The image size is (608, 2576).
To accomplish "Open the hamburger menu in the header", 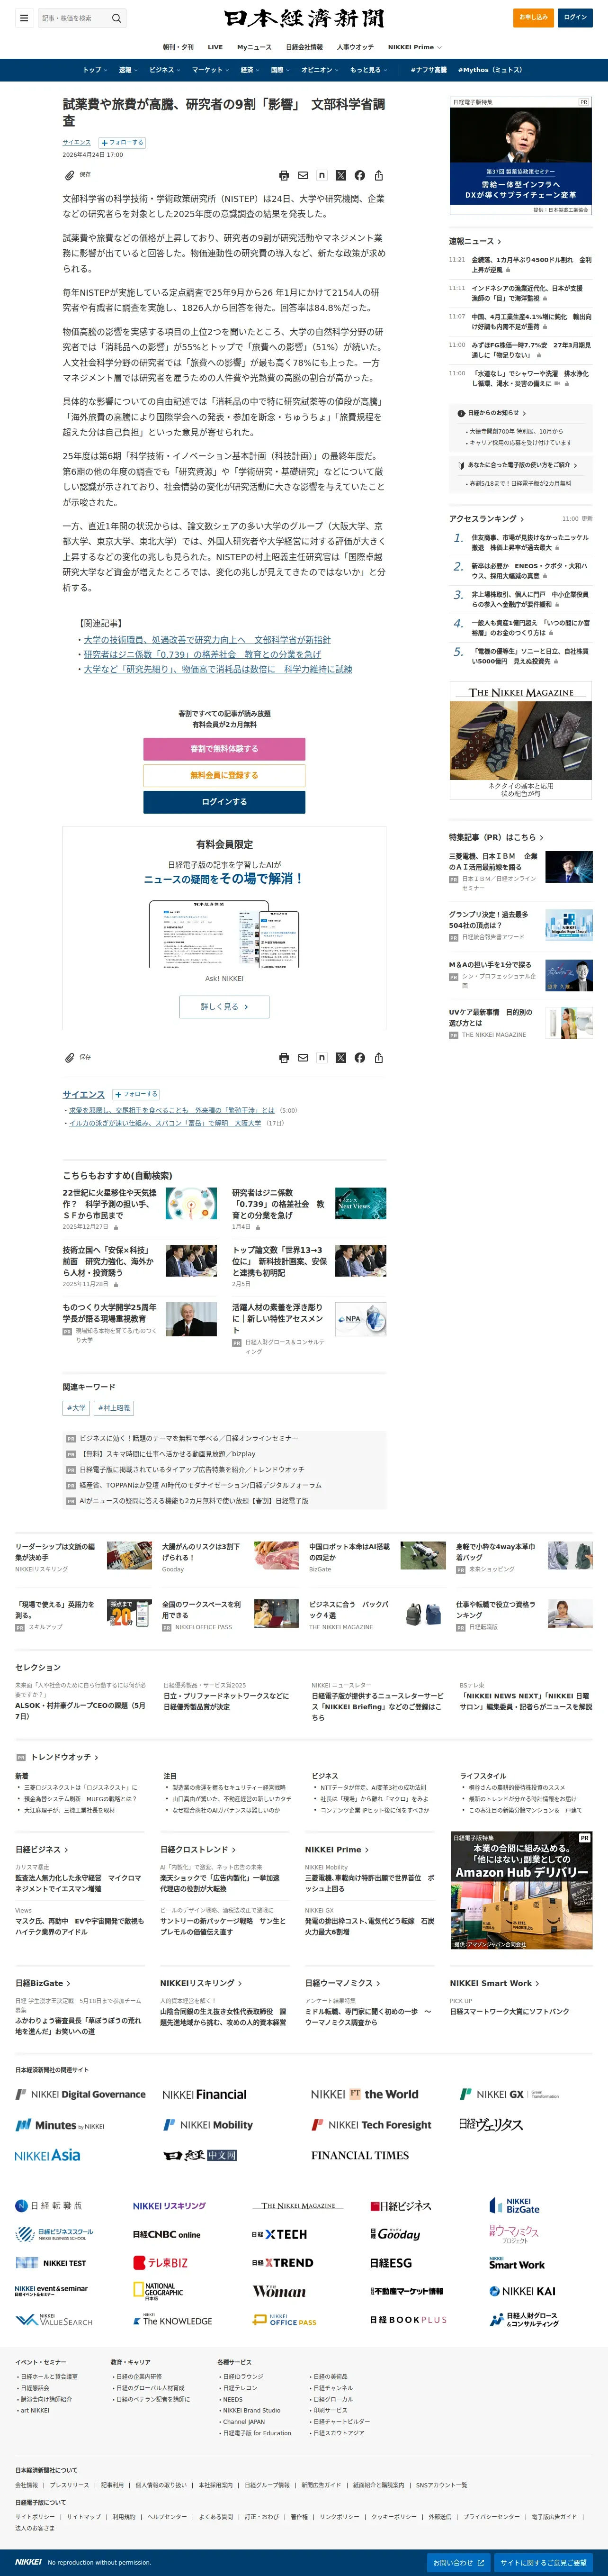I will [24, 18].
